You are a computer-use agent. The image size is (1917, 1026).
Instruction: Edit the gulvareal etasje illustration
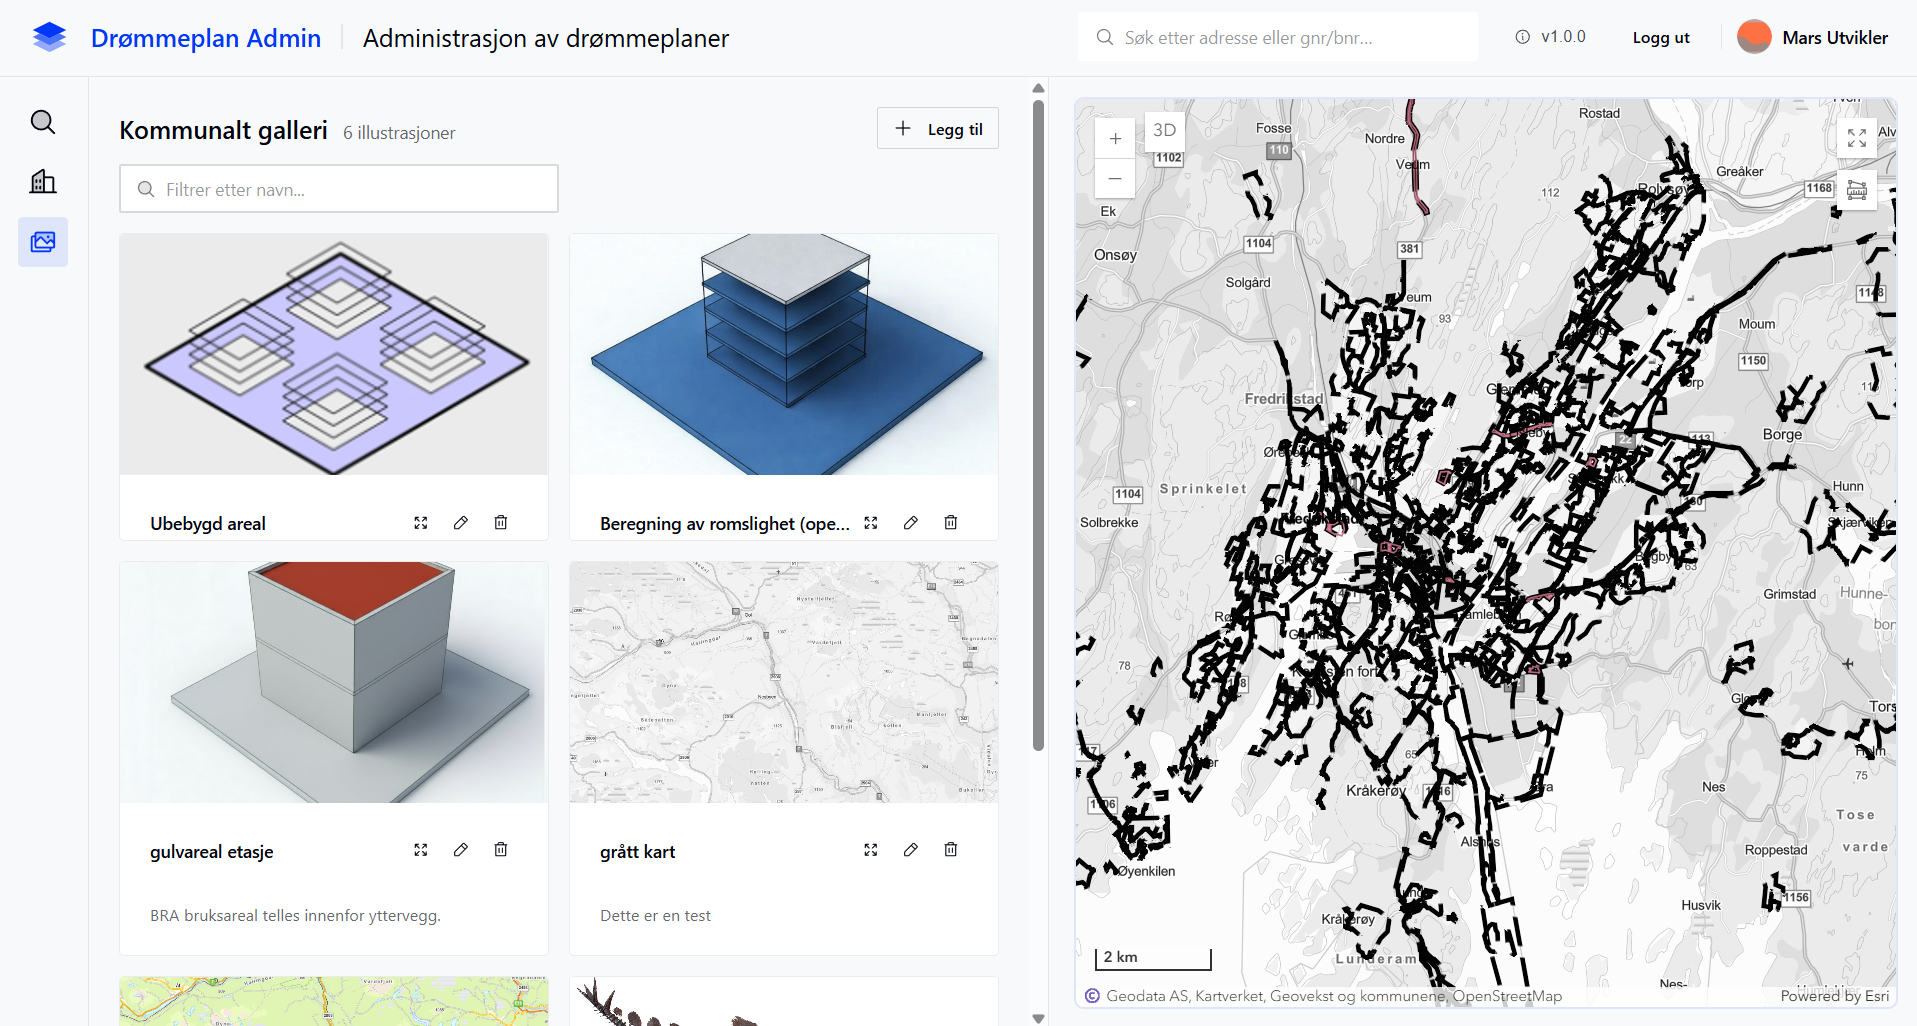click(x=461, y=850)
